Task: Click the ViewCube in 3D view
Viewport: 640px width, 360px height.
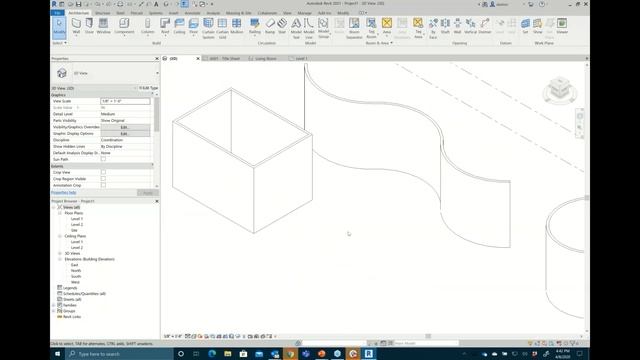Action: [x=560, y=89]
